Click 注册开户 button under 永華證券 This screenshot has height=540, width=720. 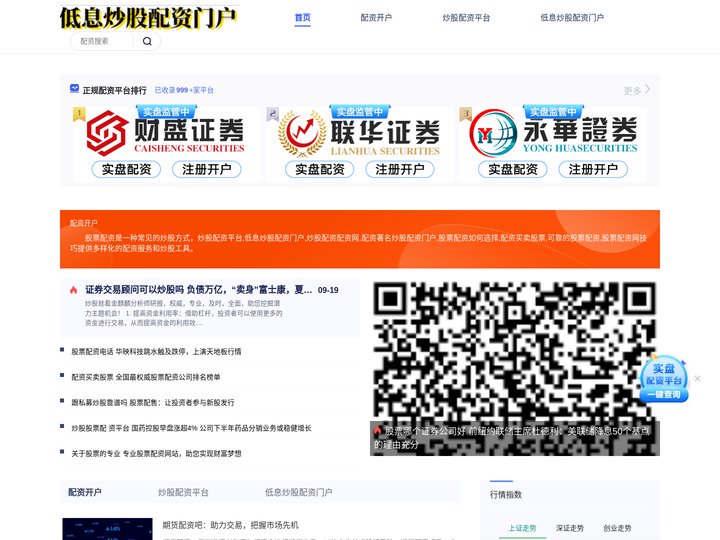click(593, 169)
